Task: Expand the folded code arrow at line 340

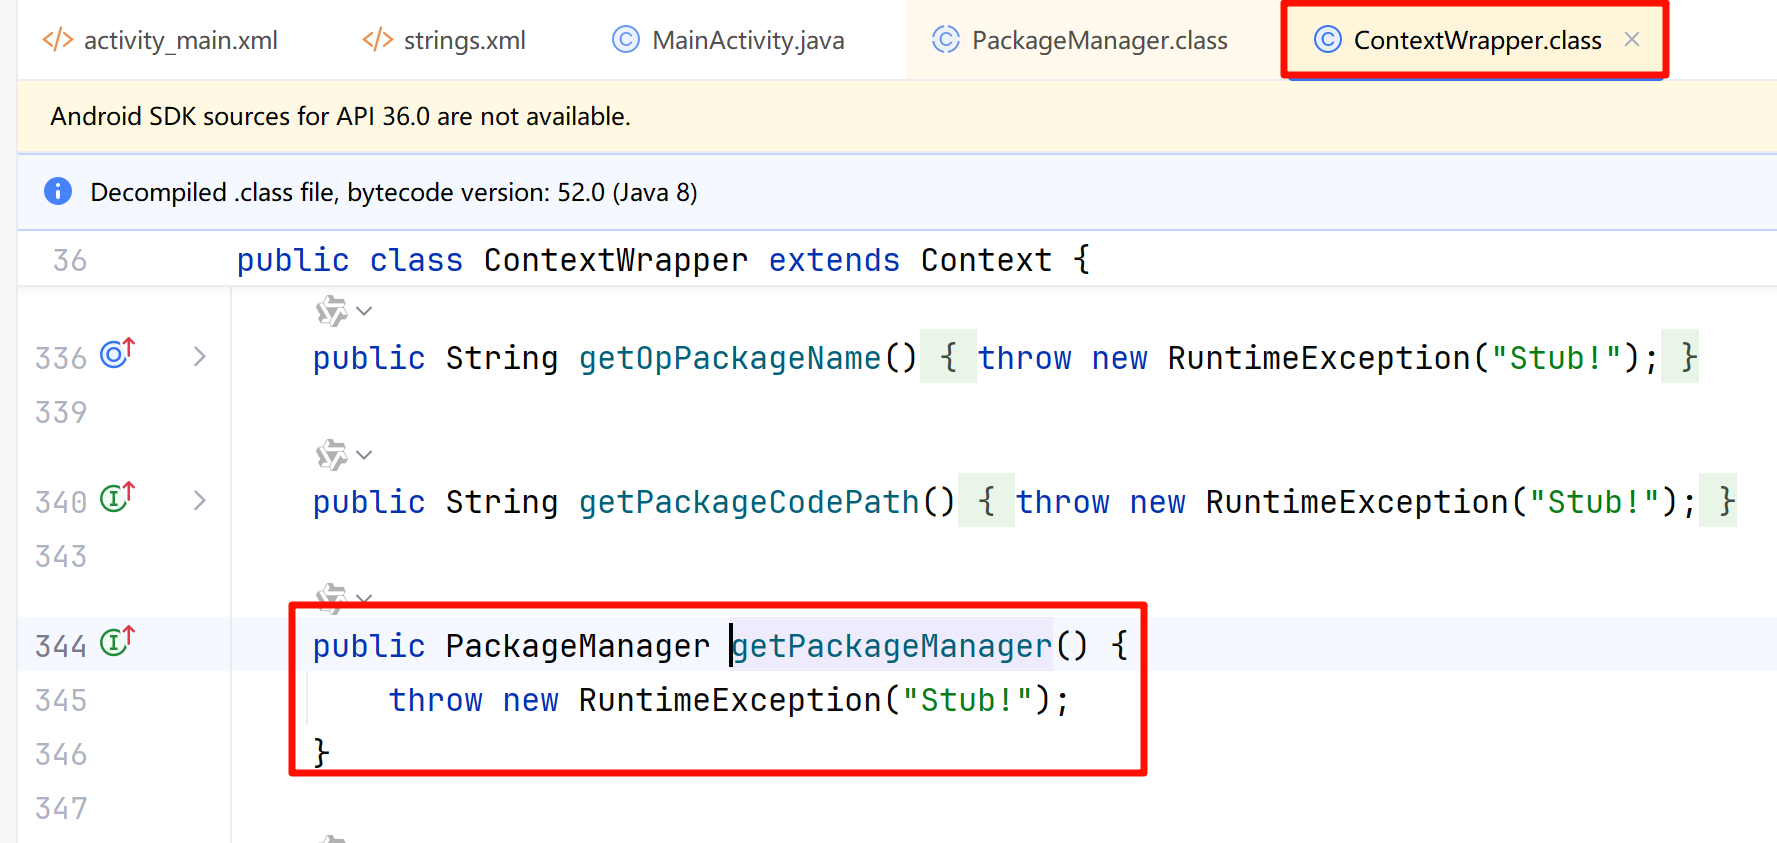Action: pyautogui.click(x=200, y=501)
